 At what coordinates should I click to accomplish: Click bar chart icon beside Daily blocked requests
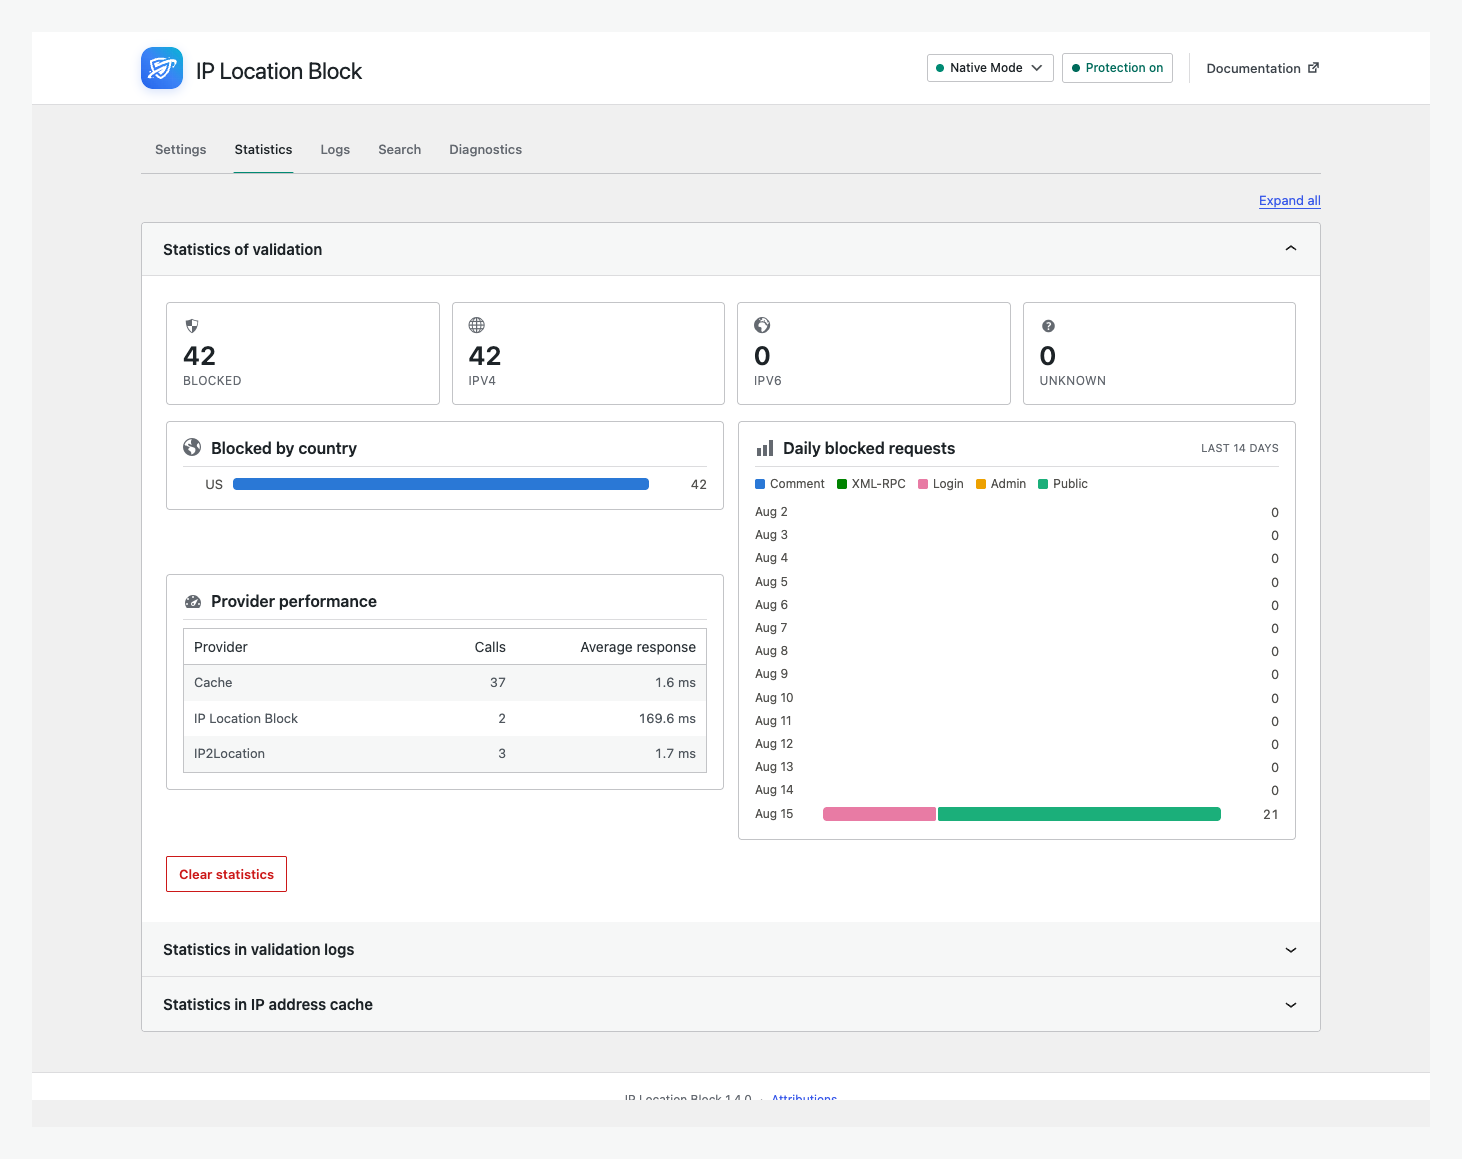pyautogui.click(x=765, y=448)
